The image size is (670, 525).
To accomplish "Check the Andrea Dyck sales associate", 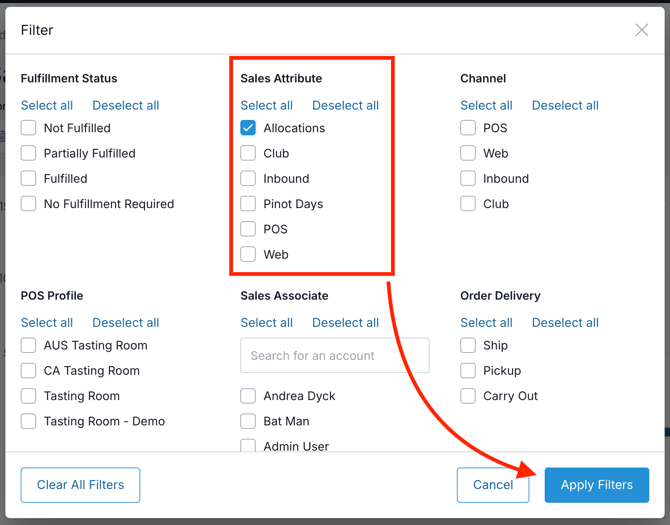I will tap(248, 396).
